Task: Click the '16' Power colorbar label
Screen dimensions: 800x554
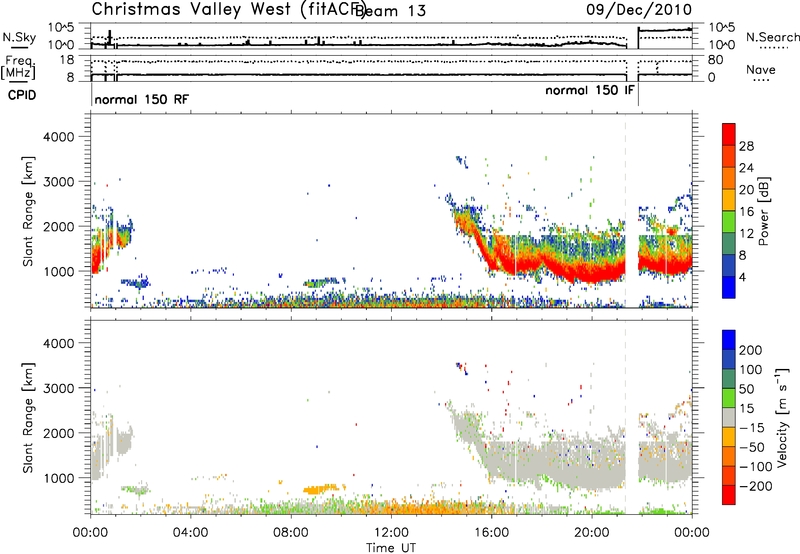Action: (x=746, y=212)
